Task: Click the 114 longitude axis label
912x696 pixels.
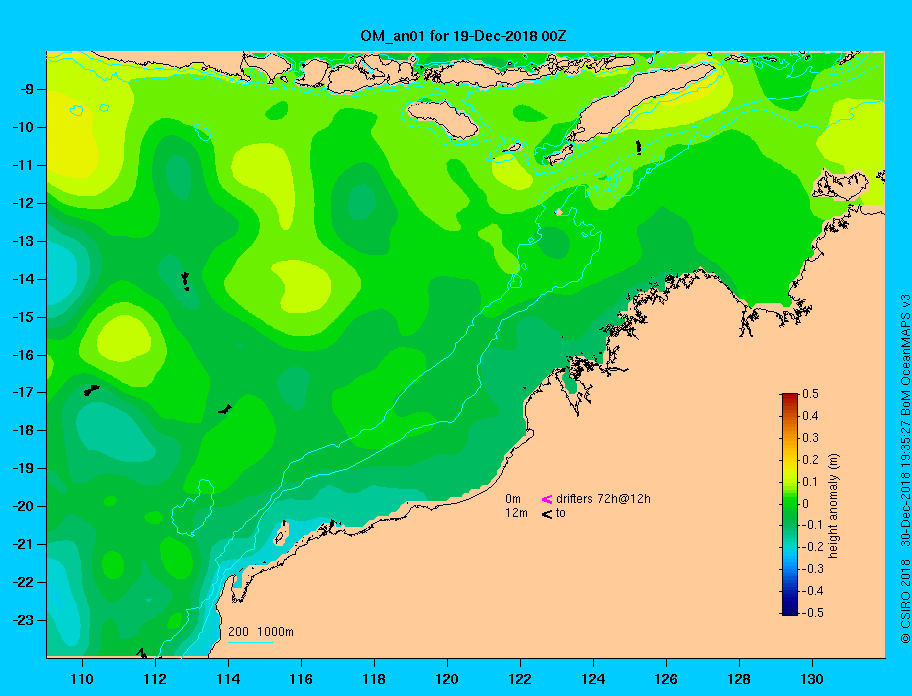Action: [x=228, y=679]
